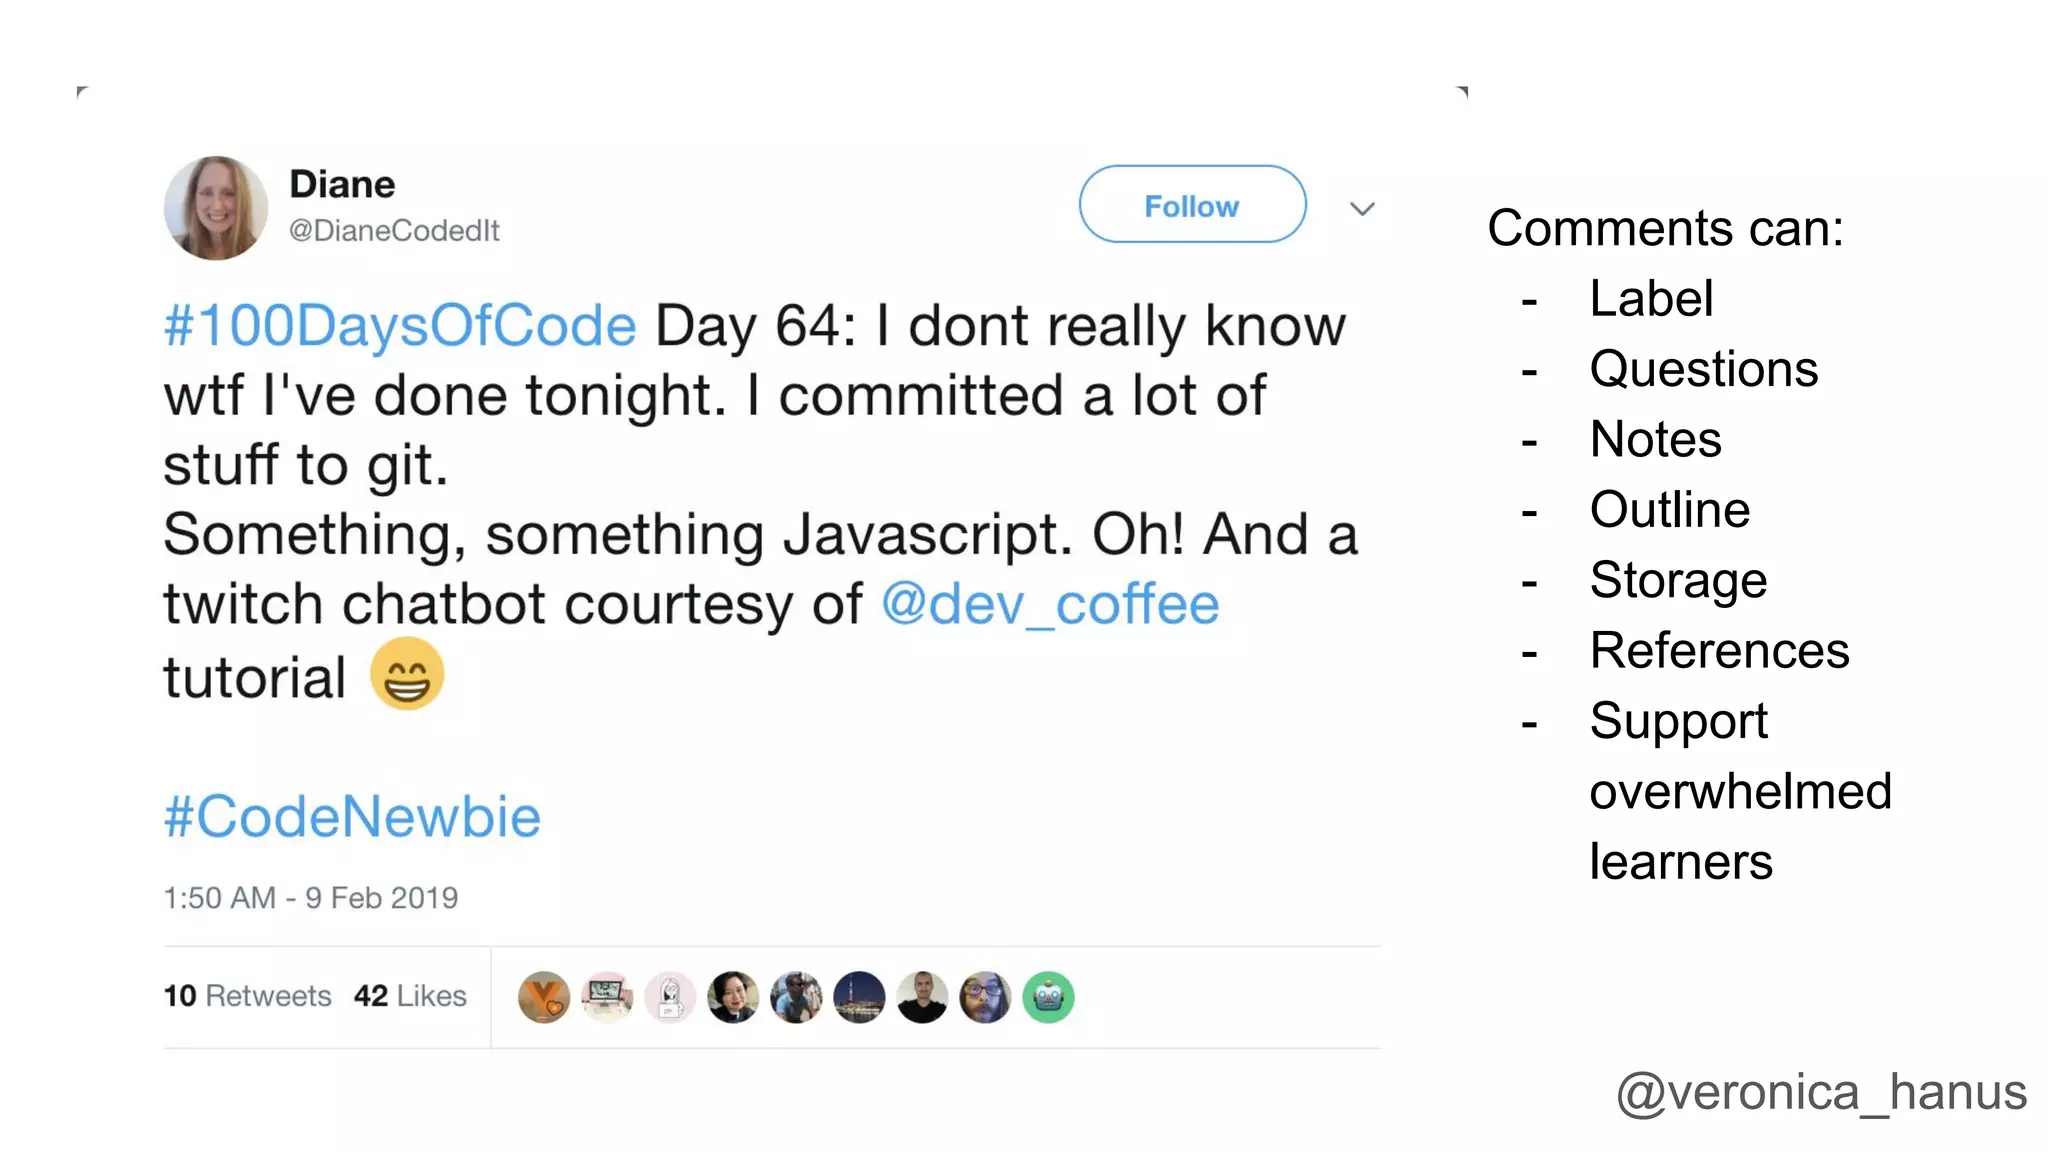
Task: View the 42 Likes list
Action: [x=410, y=996]
